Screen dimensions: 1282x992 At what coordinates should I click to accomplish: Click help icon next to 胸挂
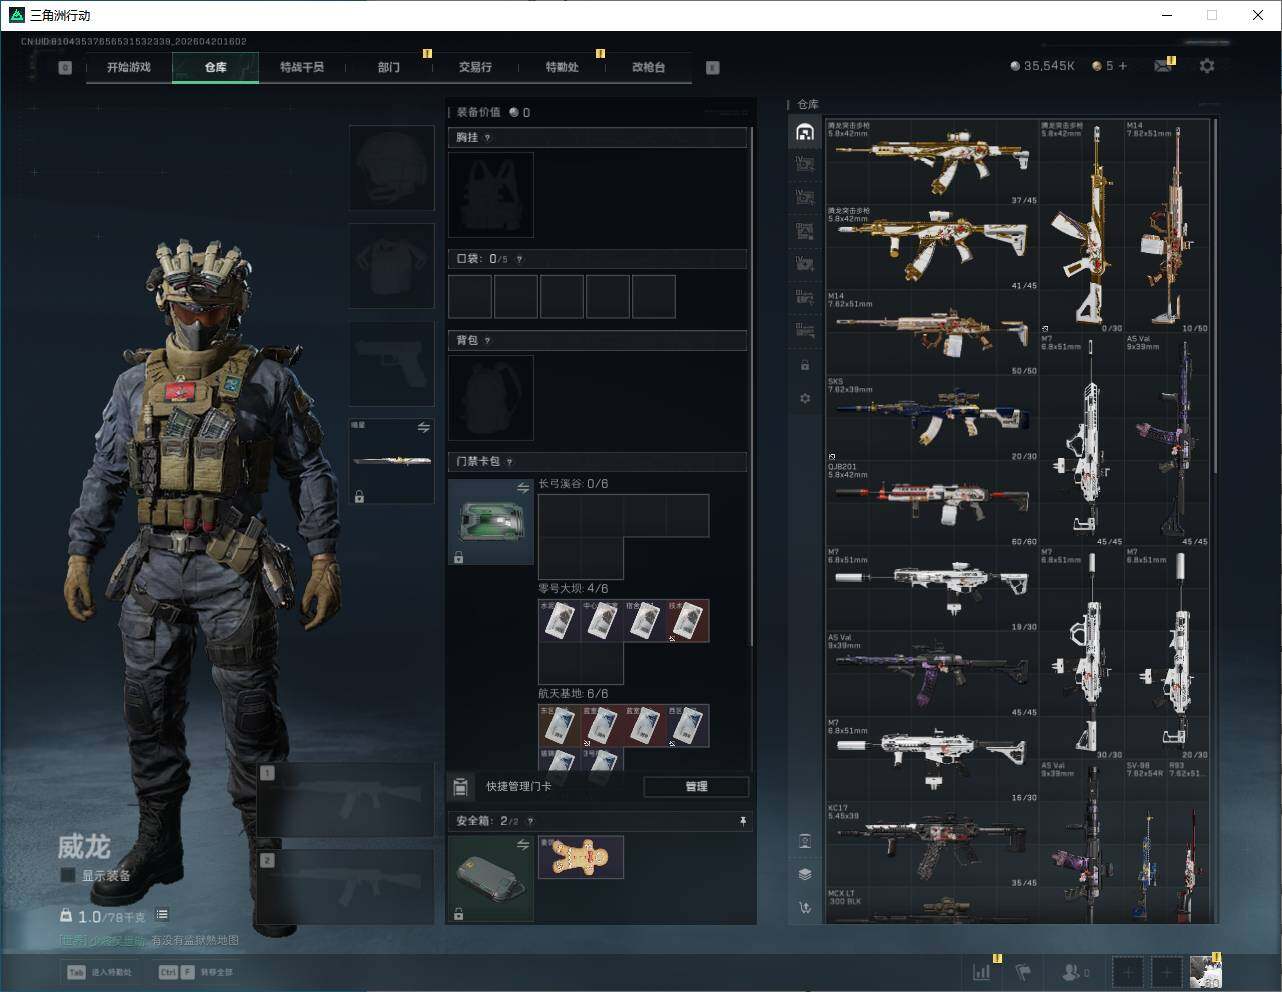(488, 138)
